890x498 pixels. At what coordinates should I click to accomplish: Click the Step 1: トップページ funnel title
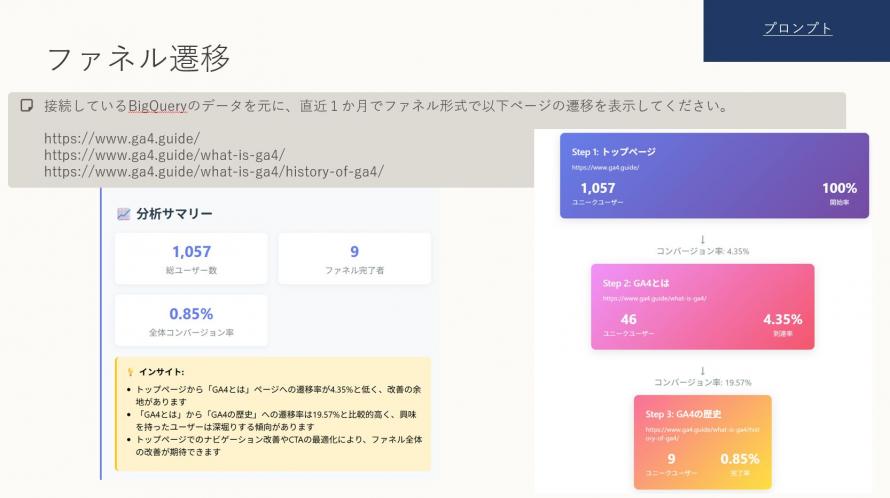[614, 152]
